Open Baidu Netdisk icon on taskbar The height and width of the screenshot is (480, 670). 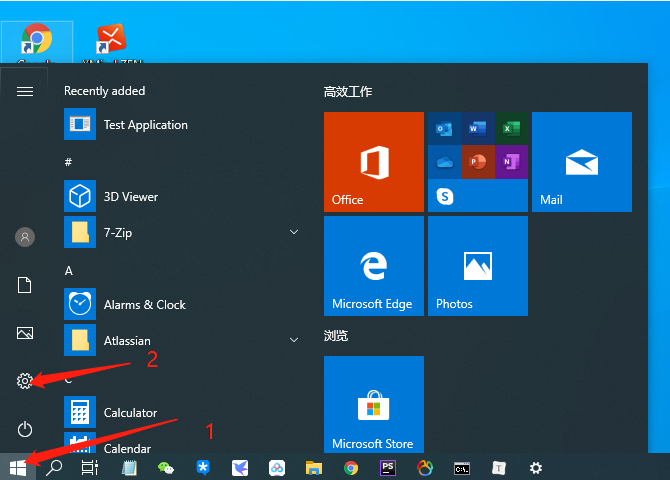coord(277,468)
